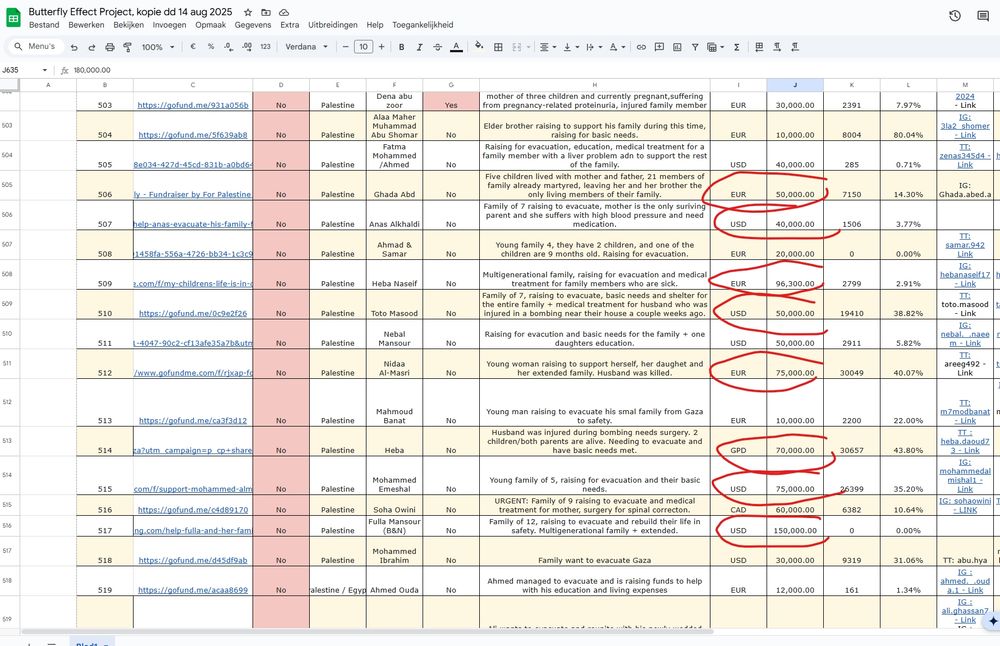
Task: Toggle italic formatting
Action: click(419, 47)
